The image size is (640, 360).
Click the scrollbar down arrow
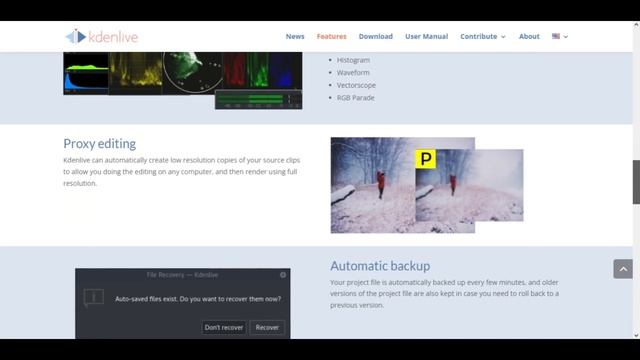tap(636, 335)
